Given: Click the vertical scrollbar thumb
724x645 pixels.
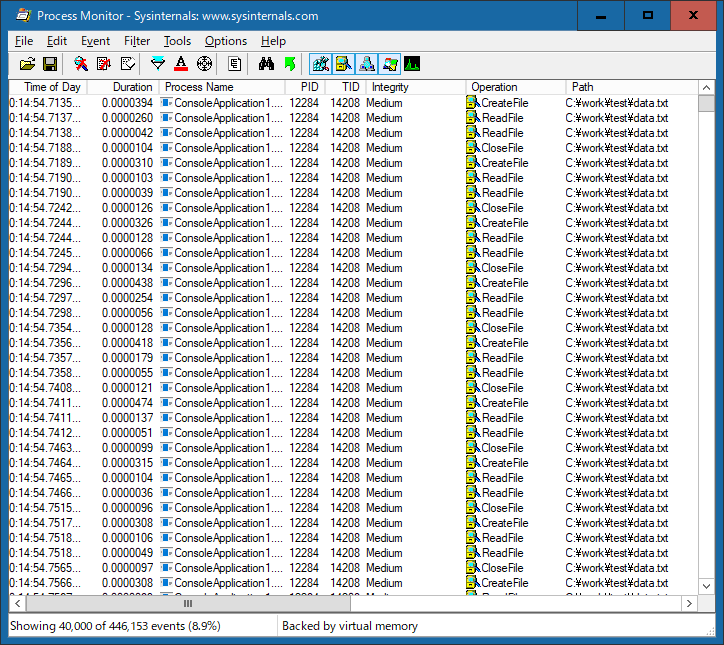Looking at the screenshot, I should [706, 103].
